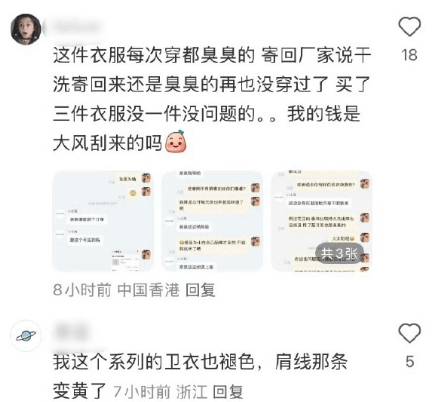Tap the 7小时前 浙江 info label
Image resolution: width=437 pixels, height=402 pixels.
tap(160, 391)
